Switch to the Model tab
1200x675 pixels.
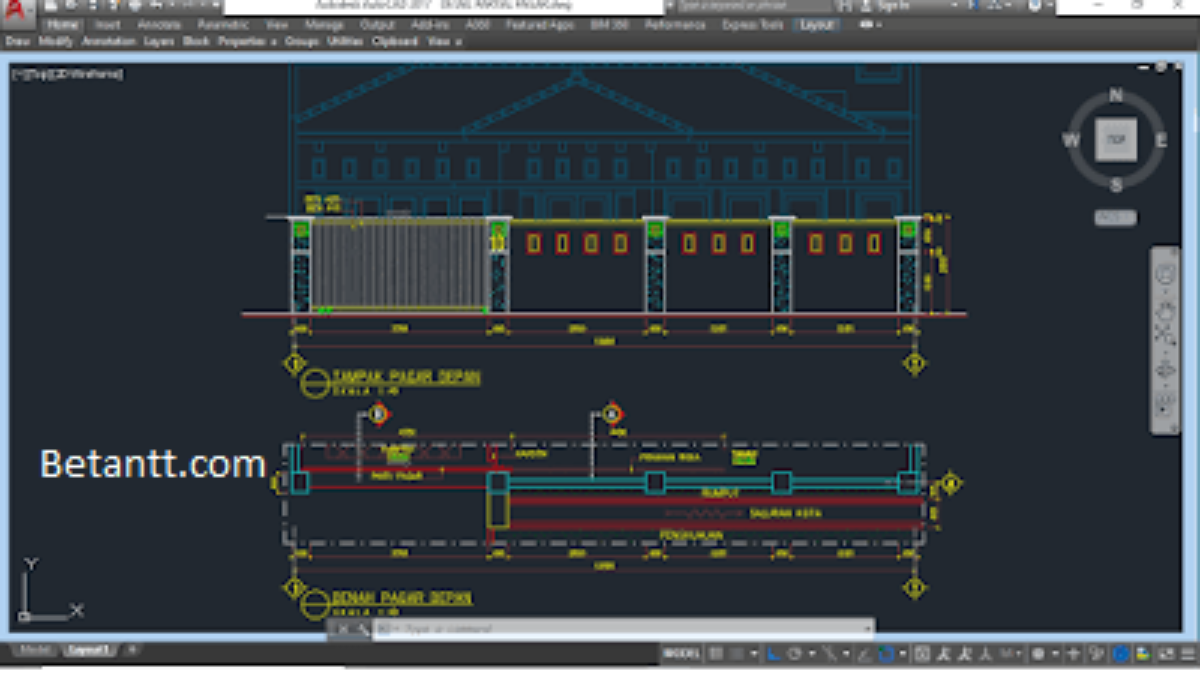click(x=36, y=650)
